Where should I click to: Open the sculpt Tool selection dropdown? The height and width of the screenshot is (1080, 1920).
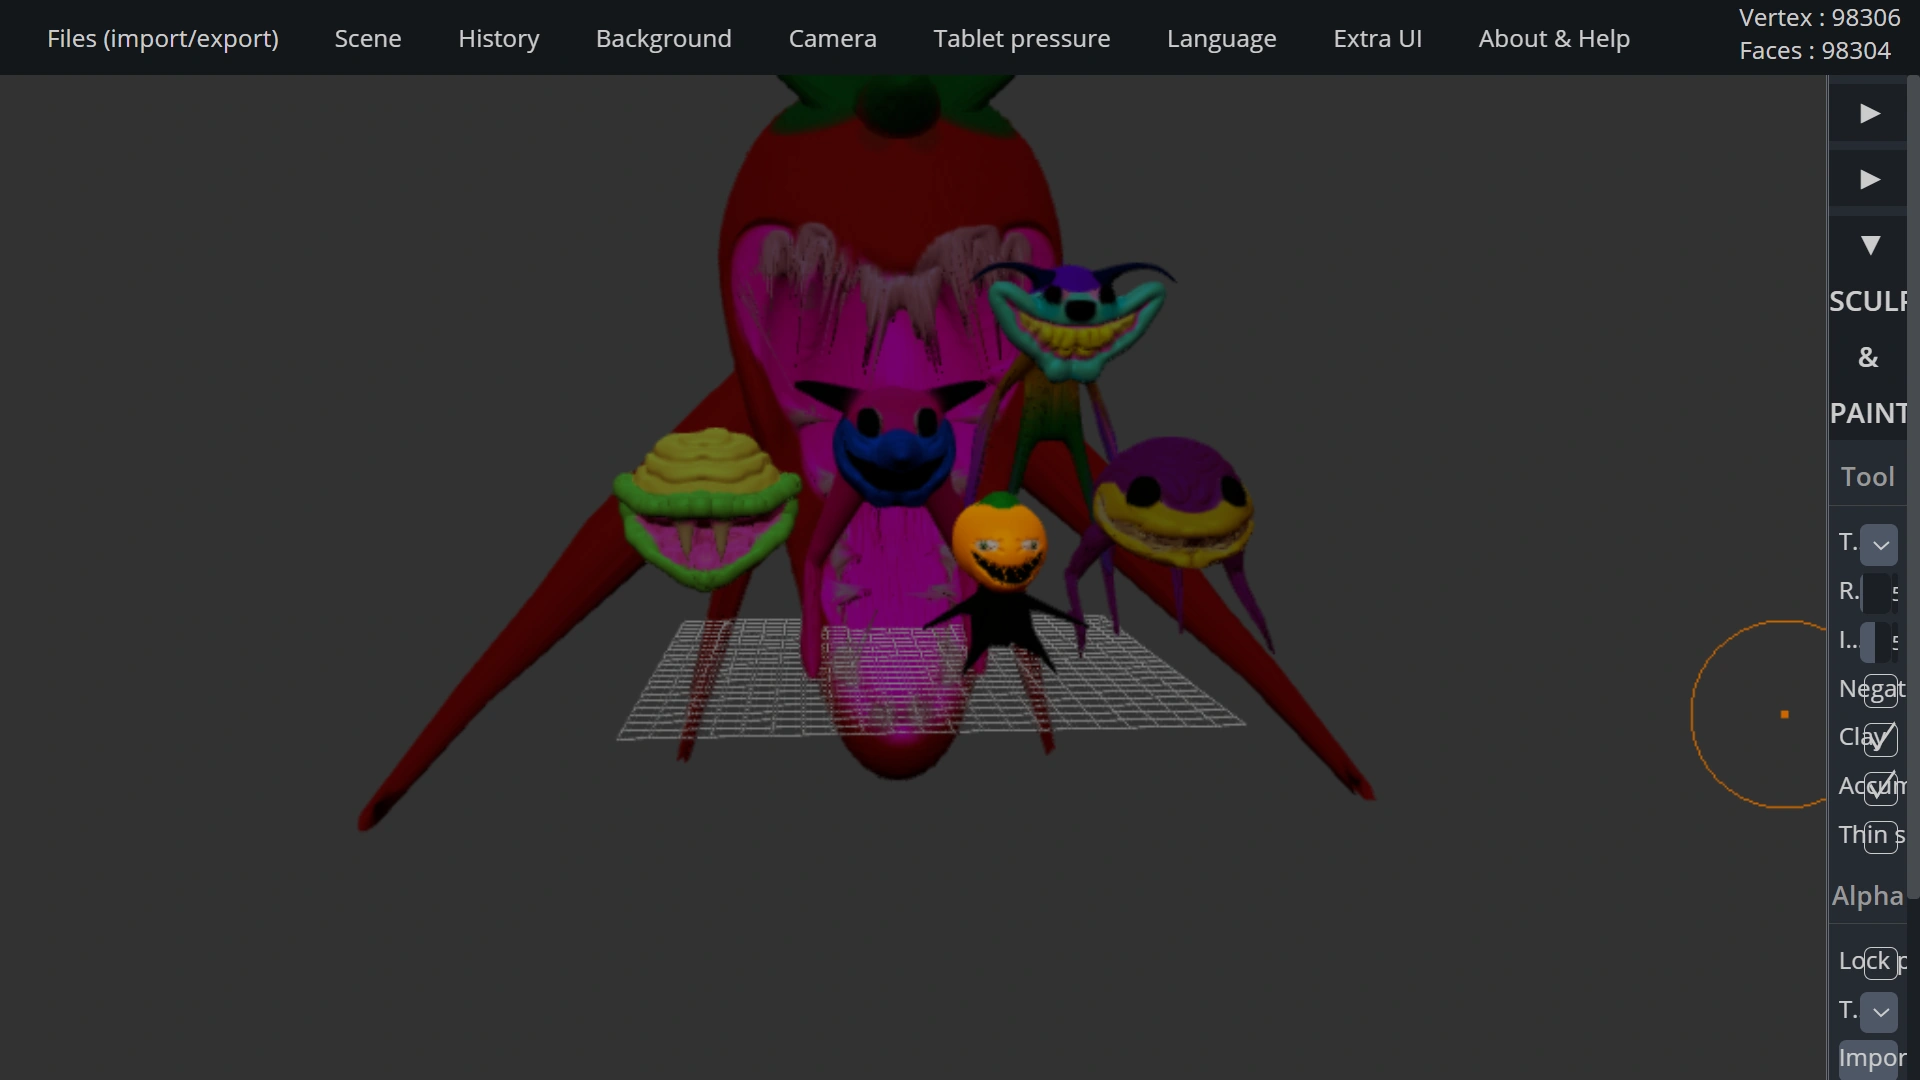click(x=1880, y=545)
